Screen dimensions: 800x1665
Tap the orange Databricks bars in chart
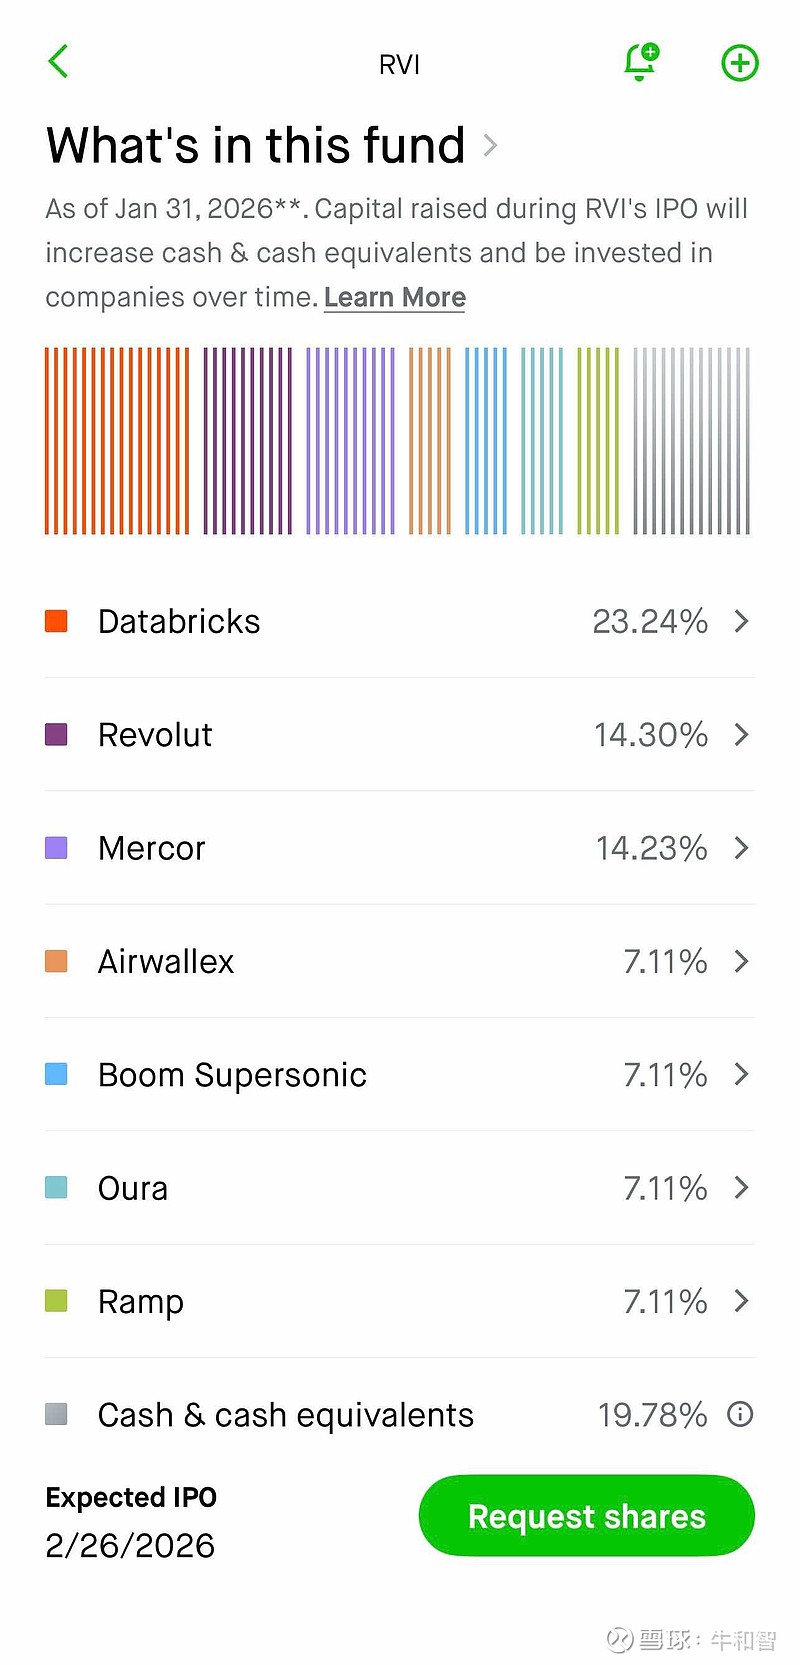pyautogui.click(x=117, y=441)
